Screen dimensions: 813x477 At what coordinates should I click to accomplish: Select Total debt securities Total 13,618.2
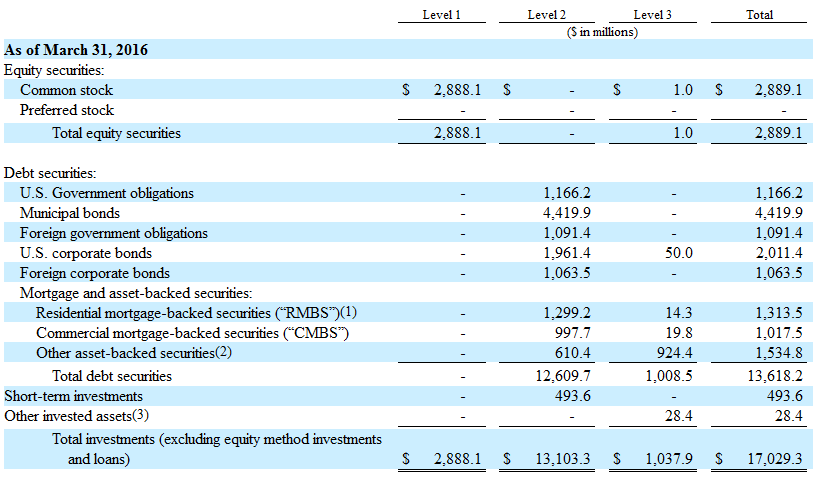point(775,376)
